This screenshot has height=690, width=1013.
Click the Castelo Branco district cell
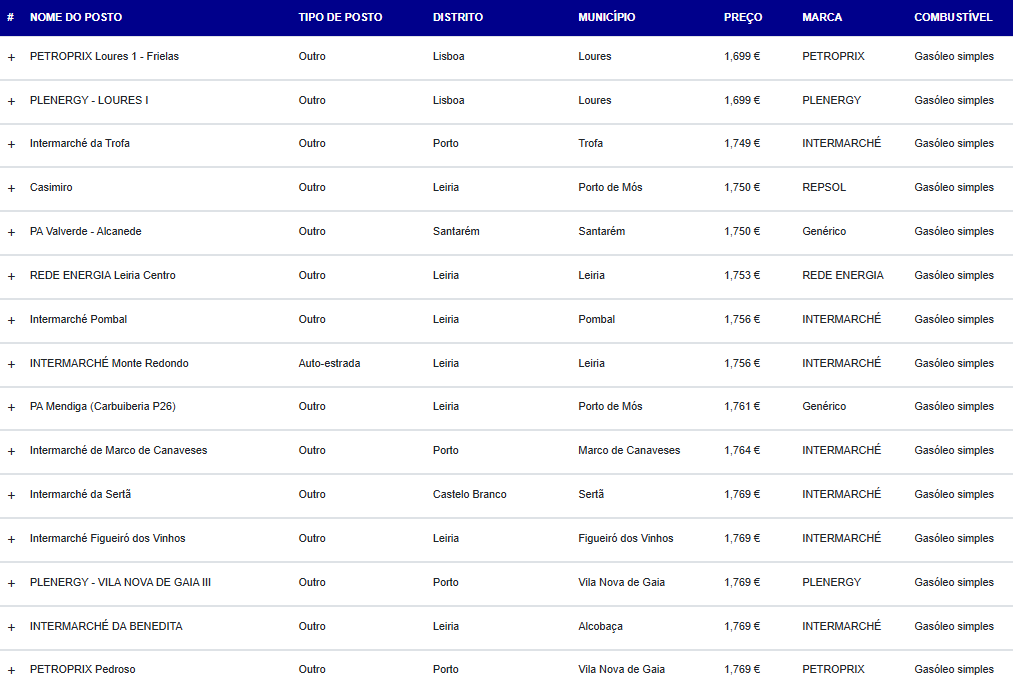coord(470,494)
